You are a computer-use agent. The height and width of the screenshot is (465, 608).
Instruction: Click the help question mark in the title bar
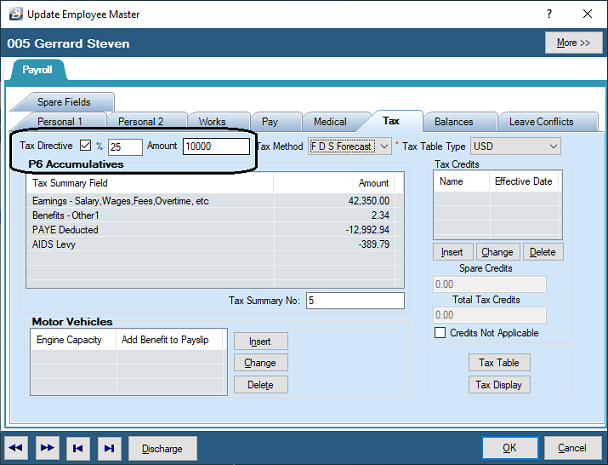[549, 14]
